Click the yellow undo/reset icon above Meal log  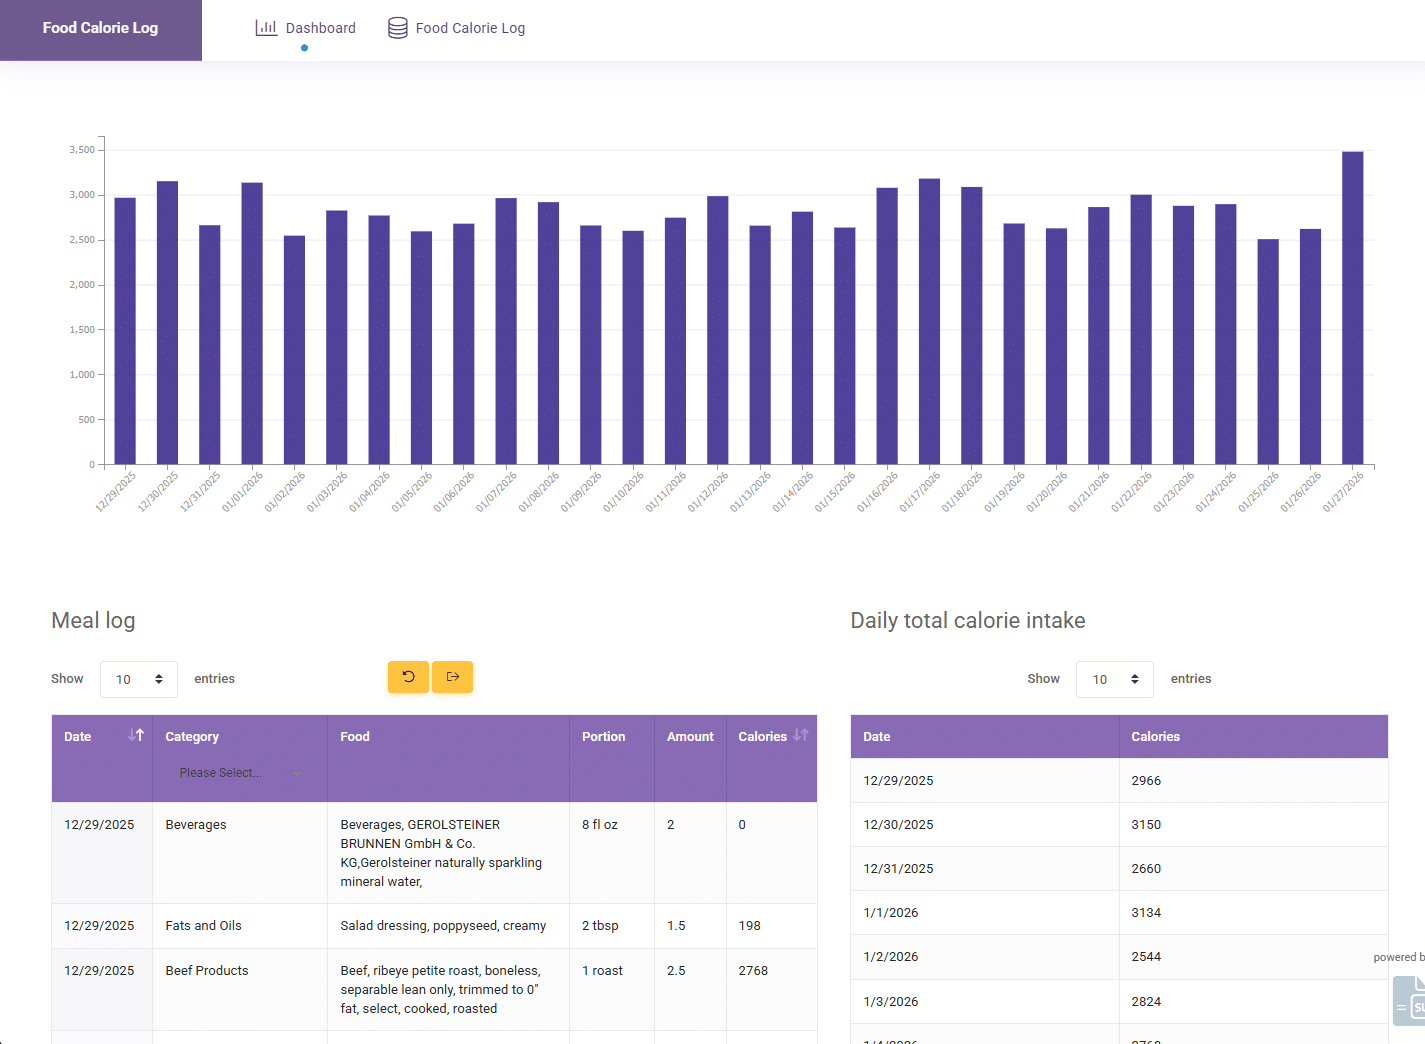pos(408,677)
